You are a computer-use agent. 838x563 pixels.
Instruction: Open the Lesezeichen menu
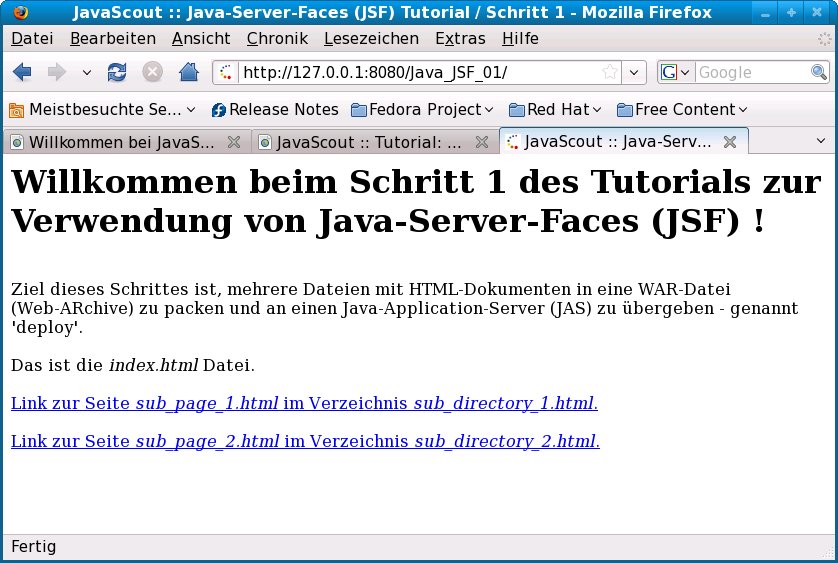371,38
